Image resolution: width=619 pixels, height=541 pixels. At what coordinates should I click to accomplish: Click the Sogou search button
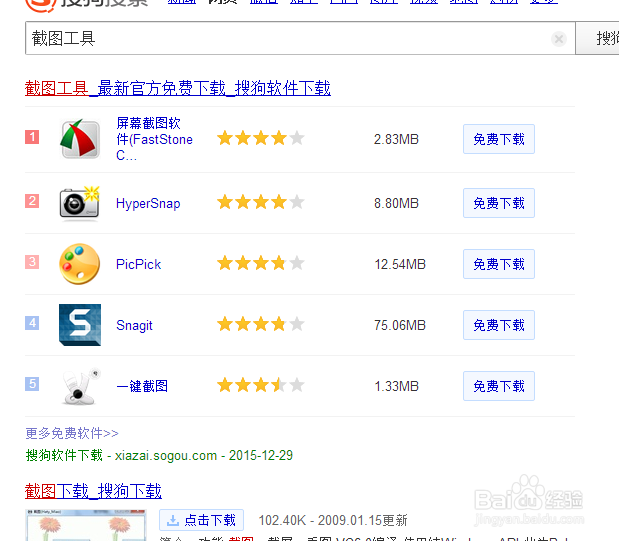[597, 38]
